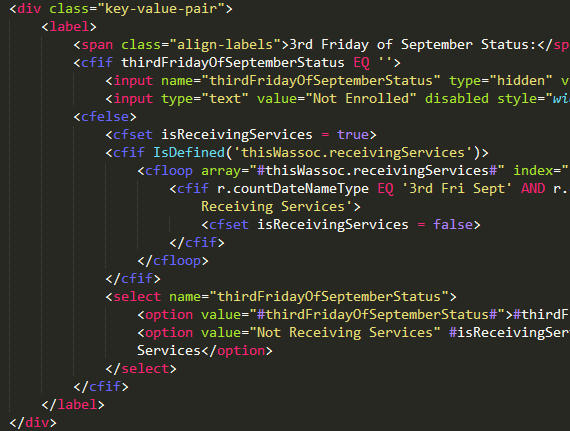Click the final closing div tag
570x431 pixels.
[x=33, y=423]
